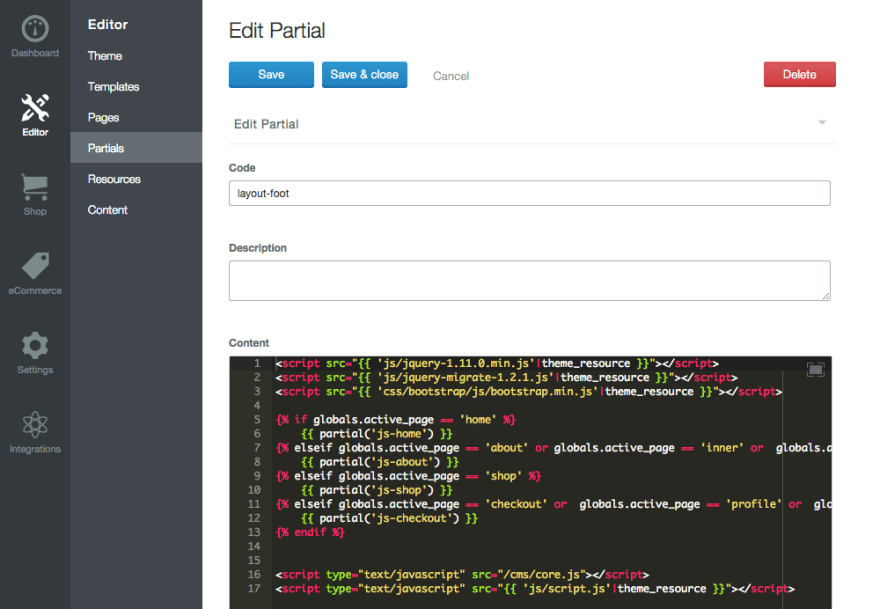Toggle fullscreen mode in the code editor
The image size is (880, 609).
814,369
